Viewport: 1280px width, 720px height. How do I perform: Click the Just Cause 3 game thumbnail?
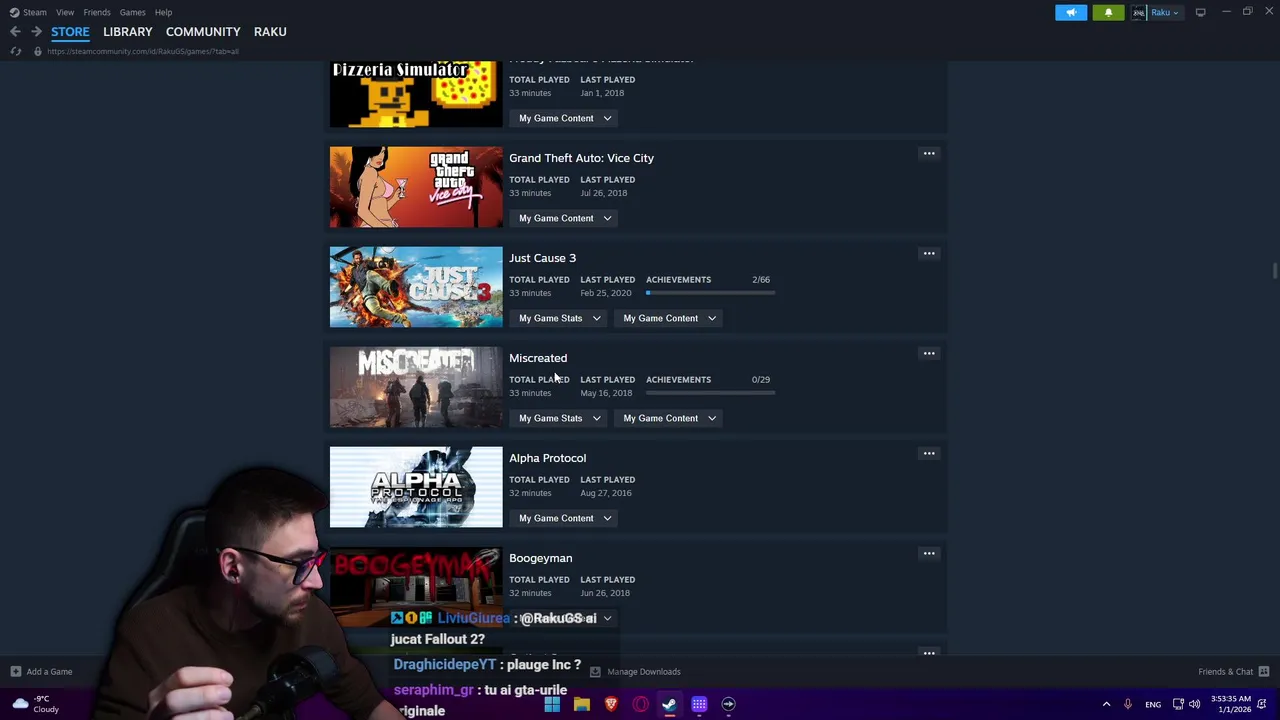[x=416, y=287]
